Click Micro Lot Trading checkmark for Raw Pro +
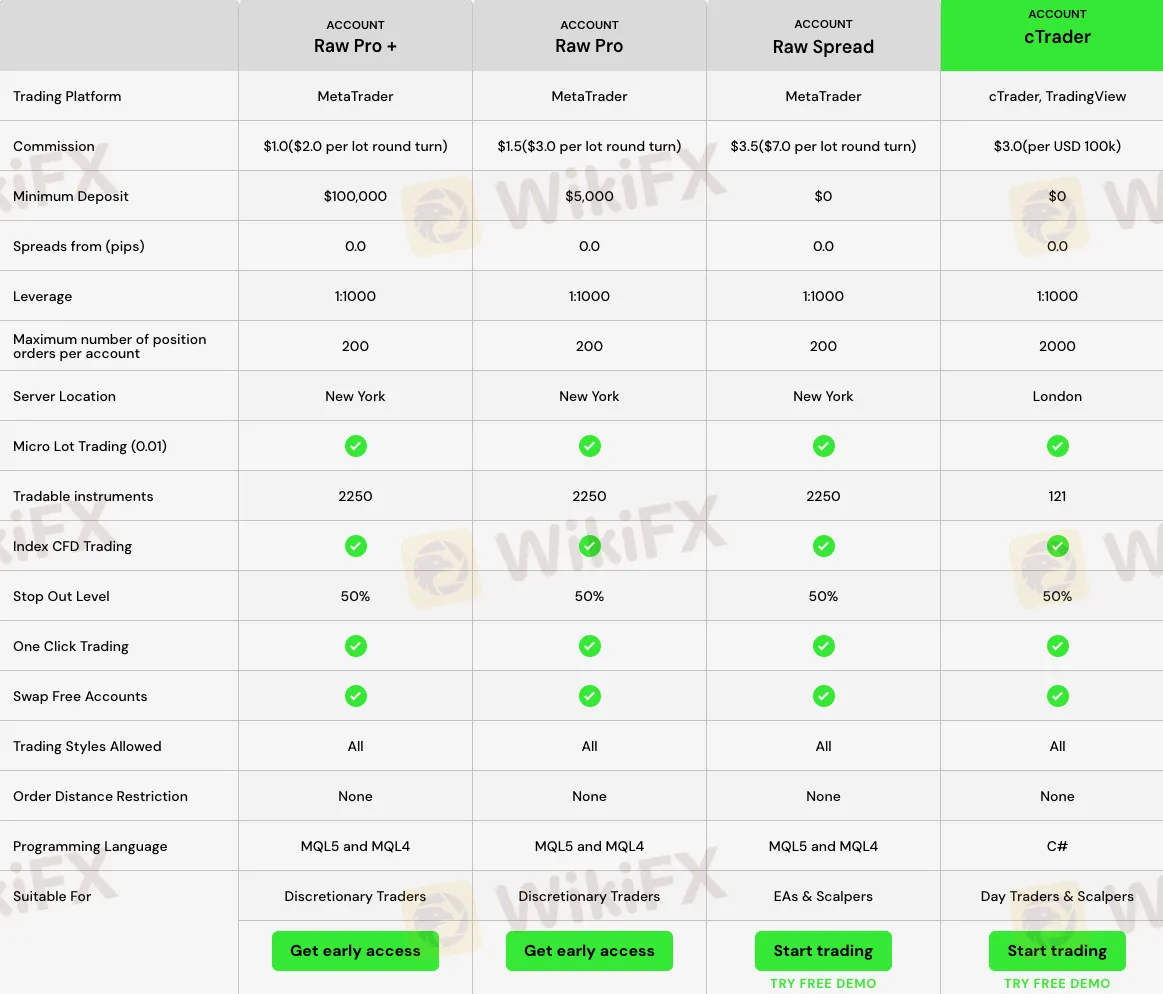Screen dimensions: 1163x994 355,446
